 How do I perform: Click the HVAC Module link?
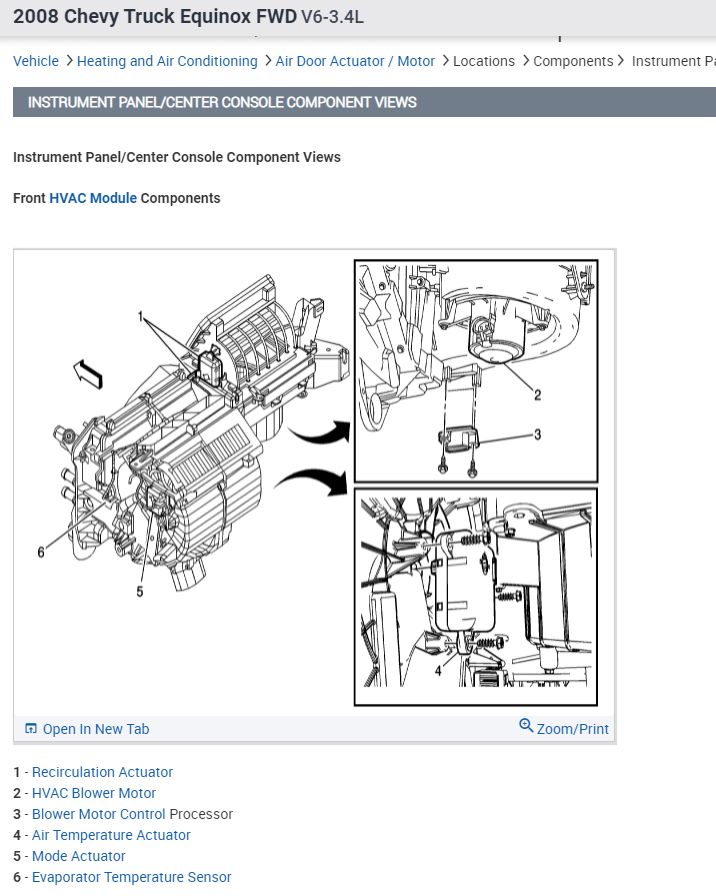pos(93,198)
